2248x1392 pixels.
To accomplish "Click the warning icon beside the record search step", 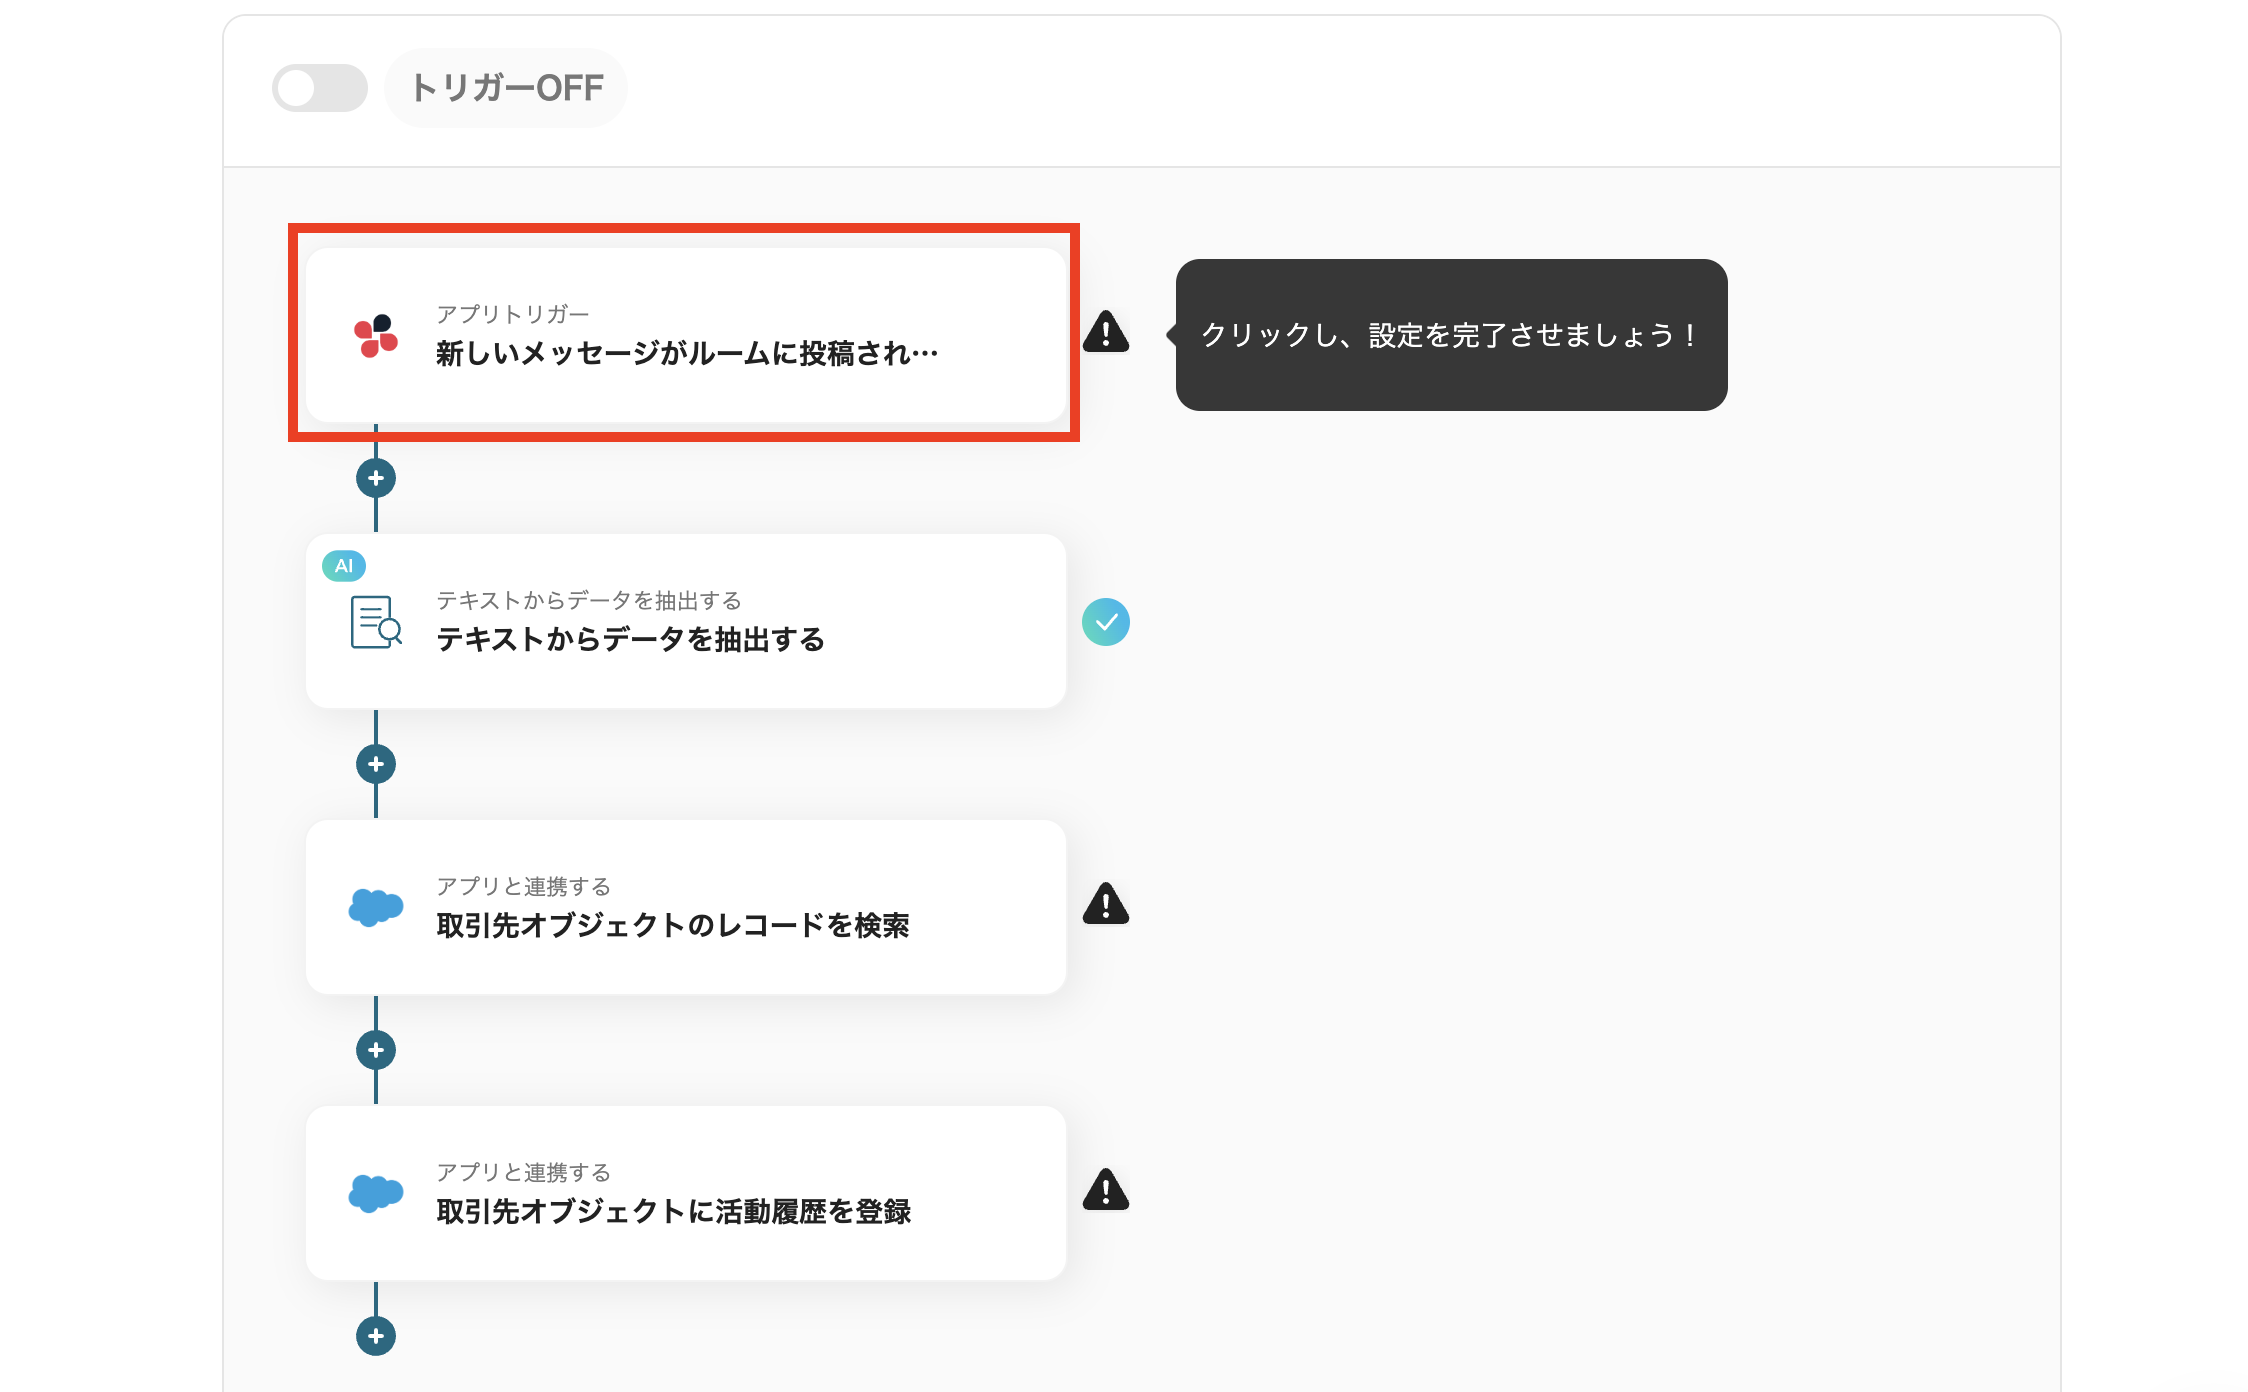I will (1106, 907).
